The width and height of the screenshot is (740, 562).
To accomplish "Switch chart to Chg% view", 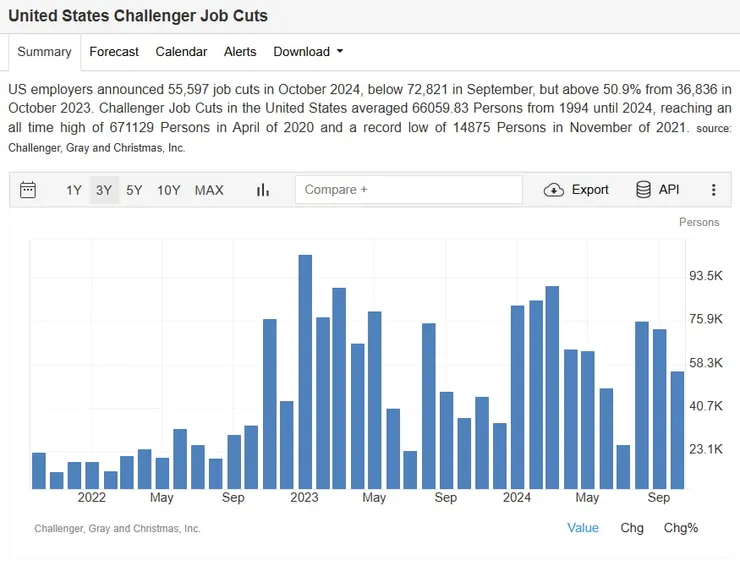I will (681, 528).
